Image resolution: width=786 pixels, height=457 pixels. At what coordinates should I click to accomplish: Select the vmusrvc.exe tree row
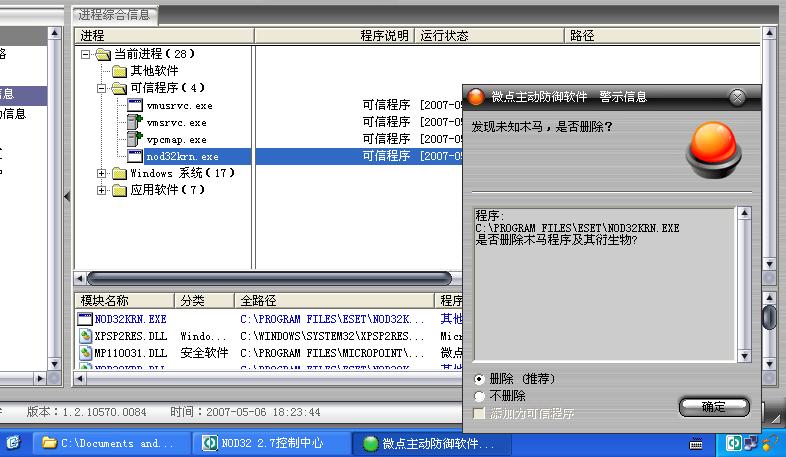pos(179,105)
